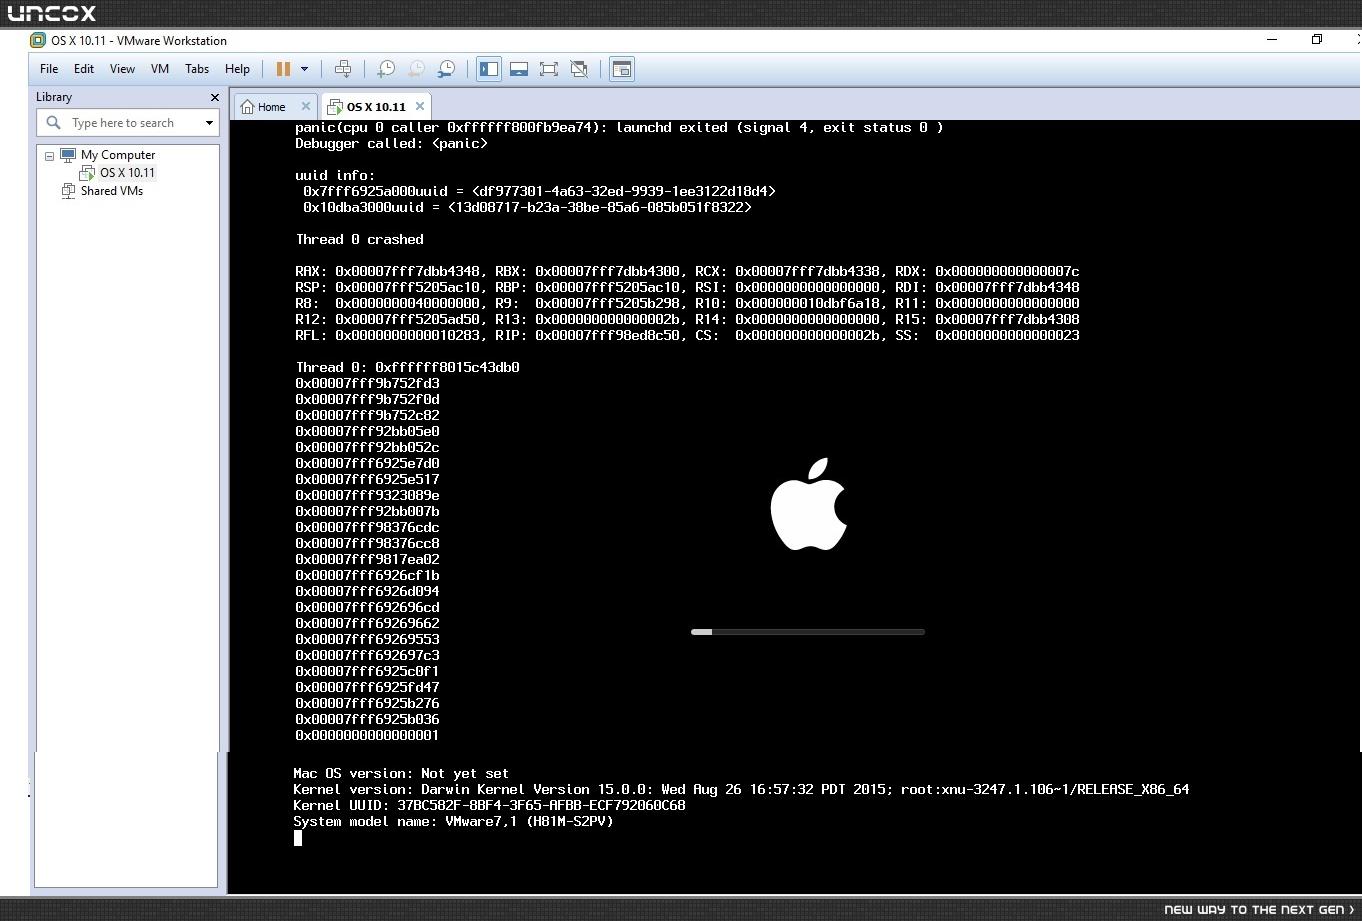Click the boot progress bar
The image size is (1362, 921).
click(807, 632)
